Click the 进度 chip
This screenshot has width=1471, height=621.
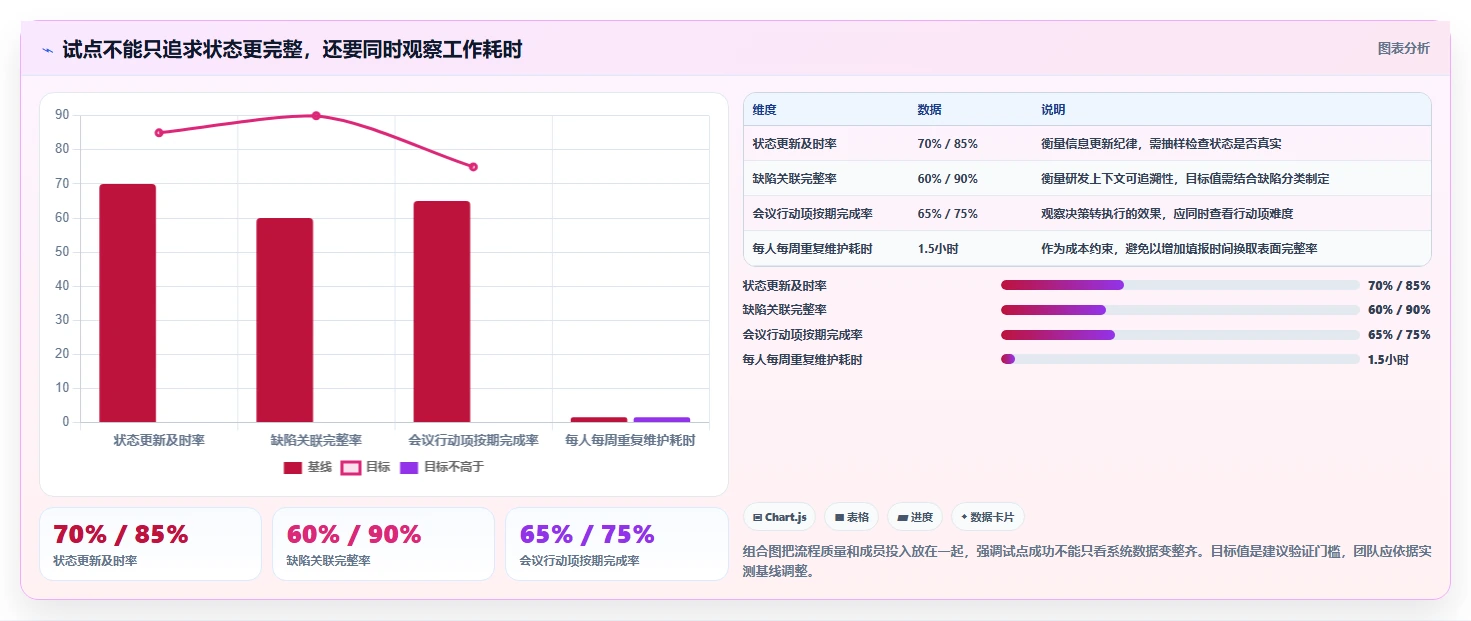click(x=915, y=517)
